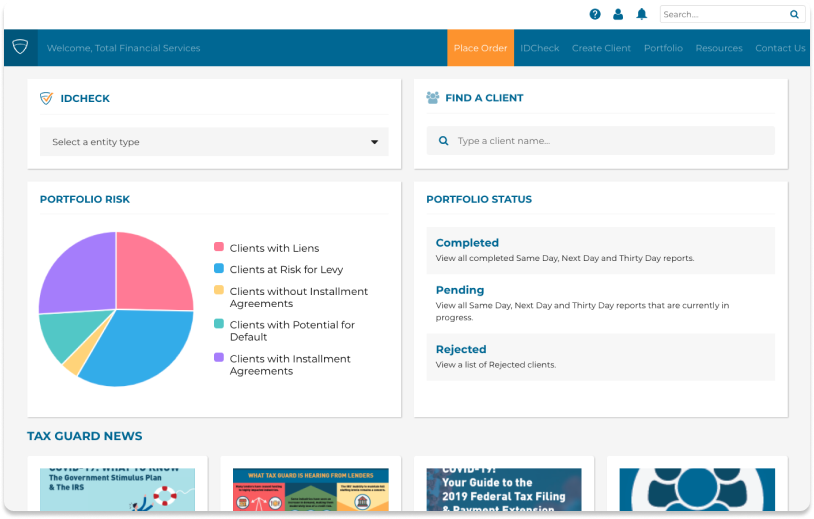Open the Create Client menu item
The image size is (814, 519).
click(601, 48)
